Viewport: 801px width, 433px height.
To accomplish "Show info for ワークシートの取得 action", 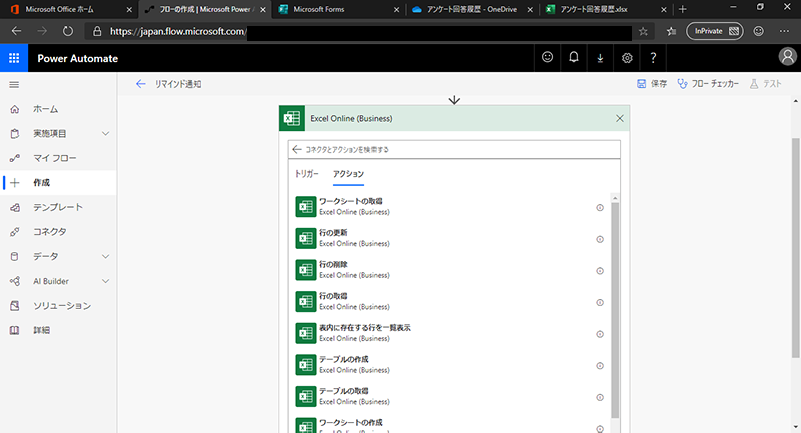I will [x=600, y=208].
